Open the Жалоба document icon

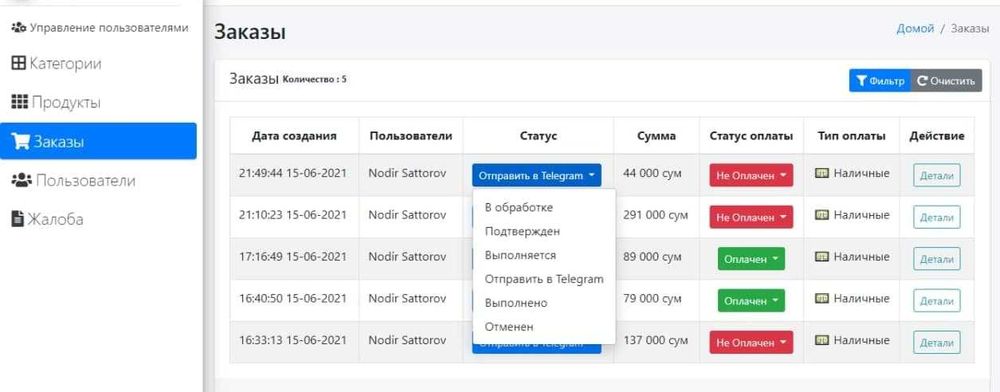tap(18, 219)
